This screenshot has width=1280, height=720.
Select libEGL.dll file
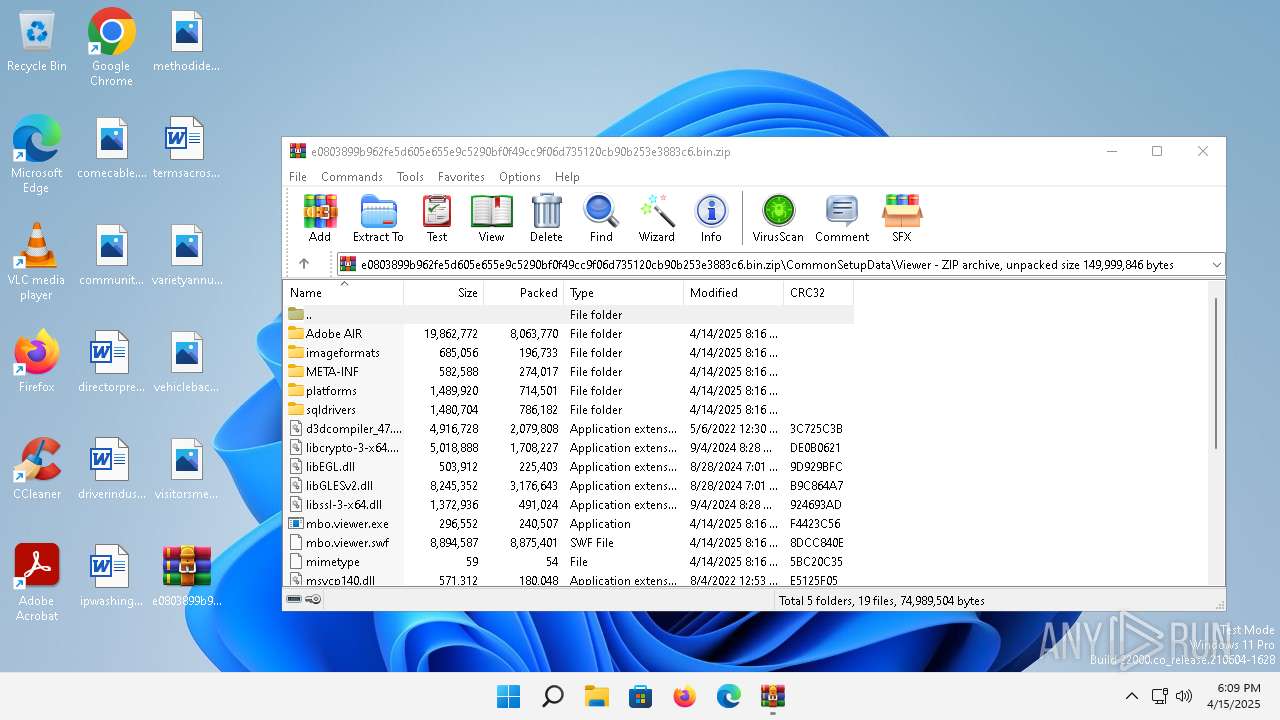coord(569,466)
